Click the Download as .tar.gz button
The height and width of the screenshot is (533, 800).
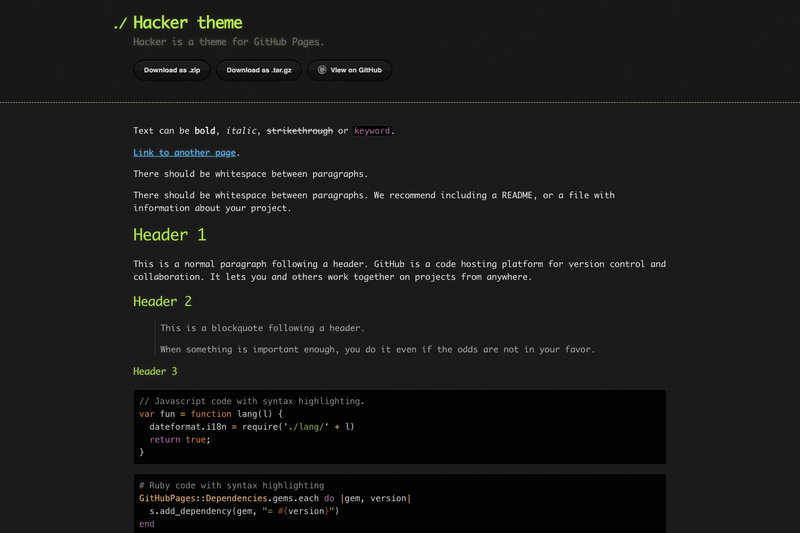point(259,70)
